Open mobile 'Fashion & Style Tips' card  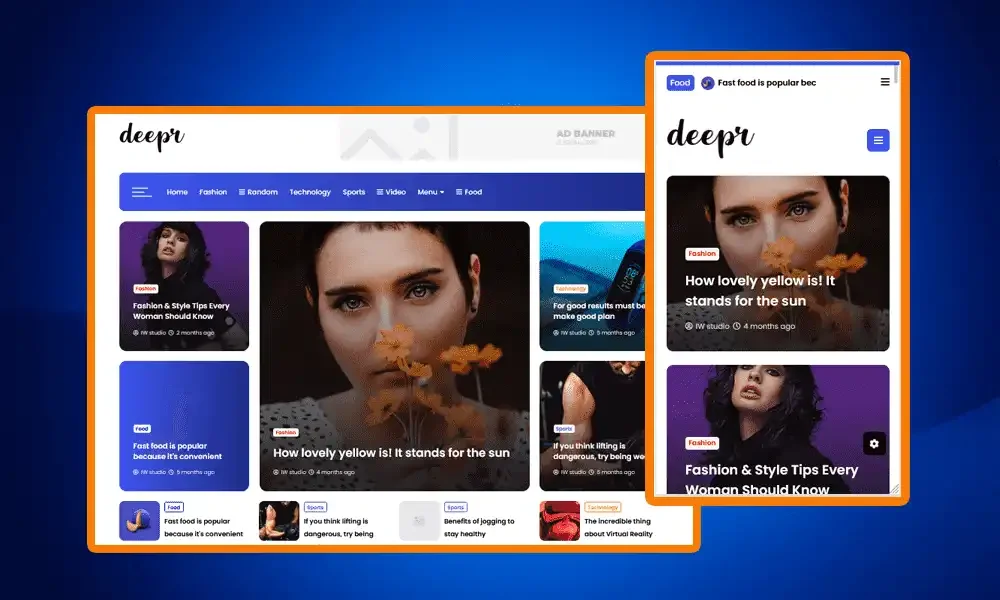777,429
